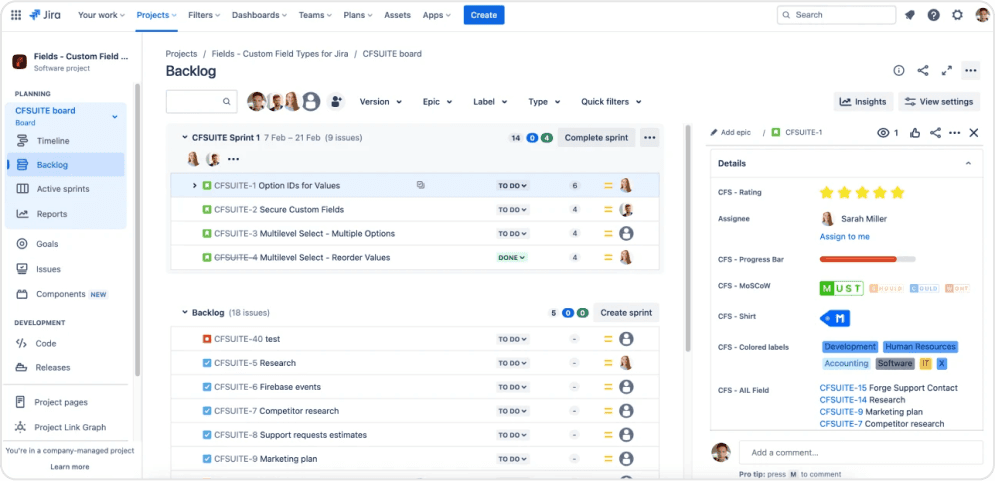The width and height of the screenshot is (995, 481).
Task: Open the help question mark icon
Action: [933, 15]
